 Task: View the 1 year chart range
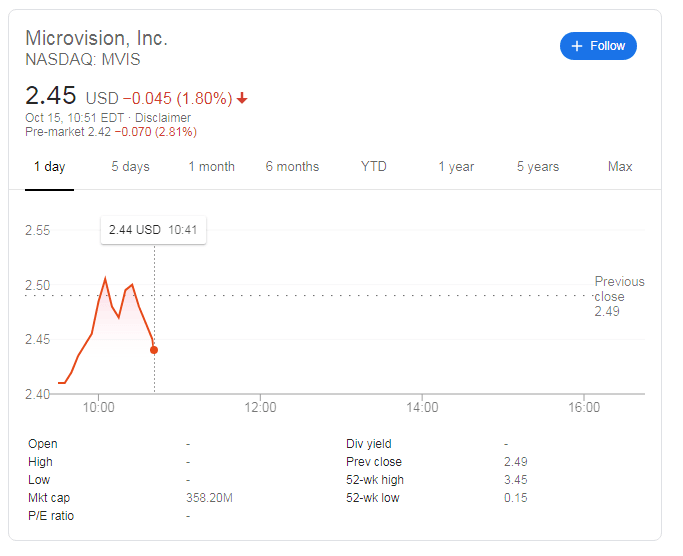(x=456, y=167)
